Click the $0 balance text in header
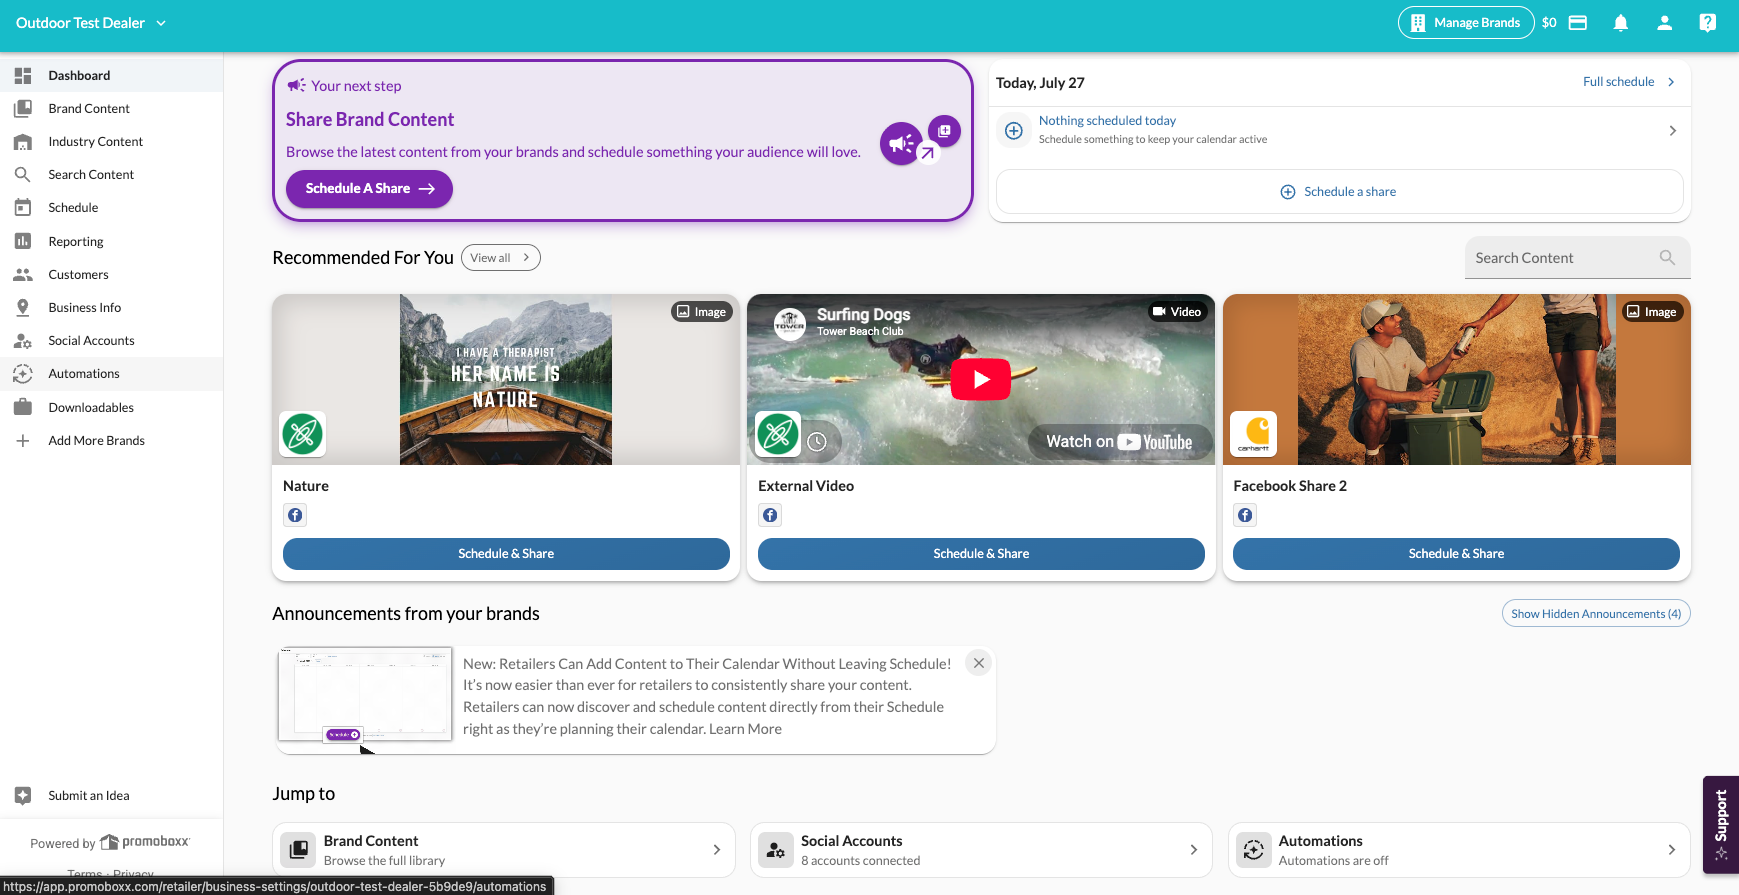 [x=1549, y=23]
